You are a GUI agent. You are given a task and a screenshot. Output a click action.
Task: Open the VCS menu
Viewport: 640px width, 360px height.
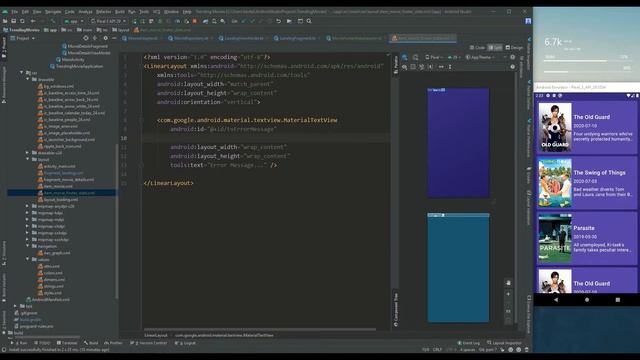(156, 12)
